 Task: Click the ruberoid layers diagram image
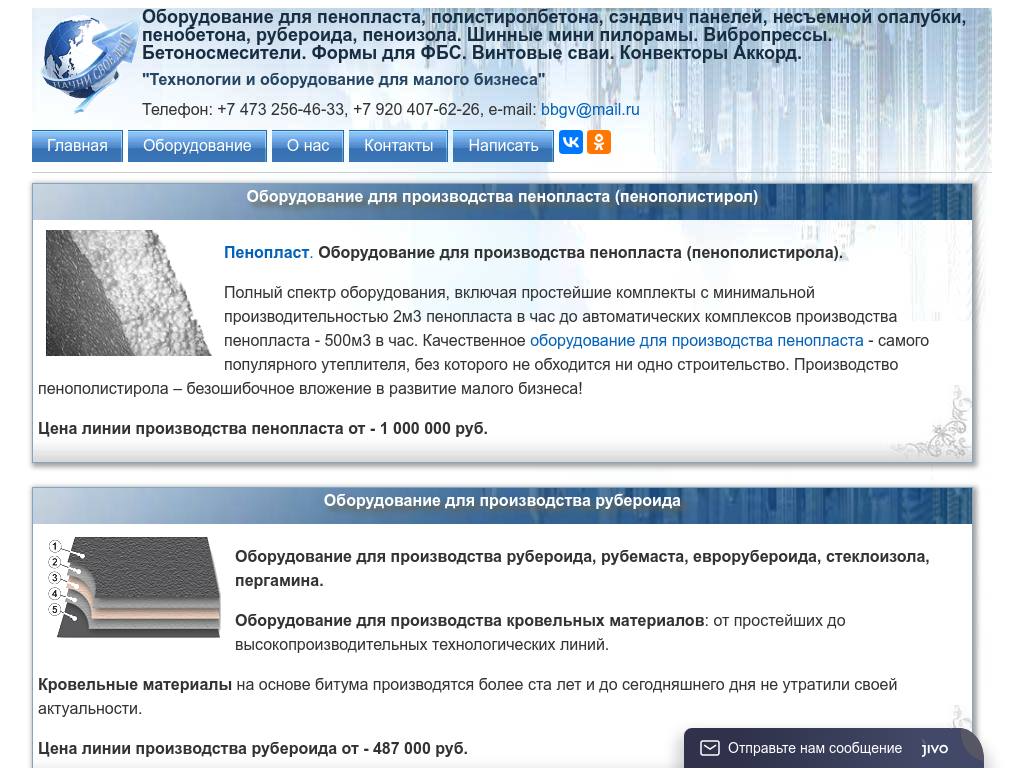[x=133, y=588]
